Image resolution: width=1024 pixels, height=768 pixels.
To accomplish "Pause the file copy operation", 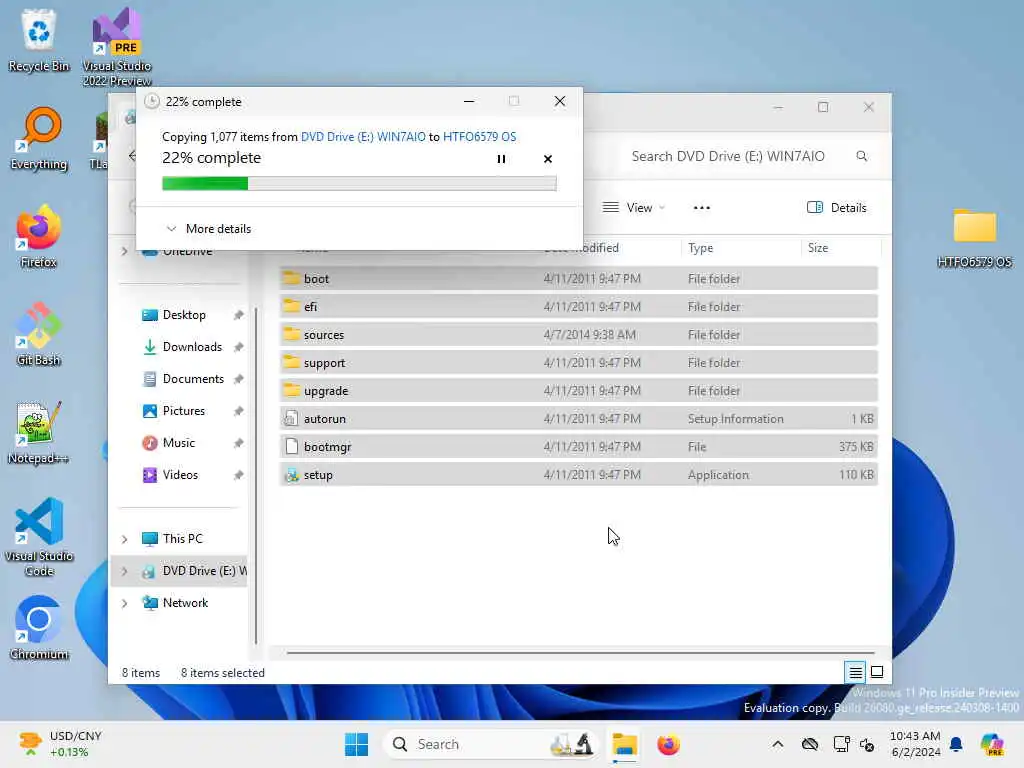I will coord(501,159).
